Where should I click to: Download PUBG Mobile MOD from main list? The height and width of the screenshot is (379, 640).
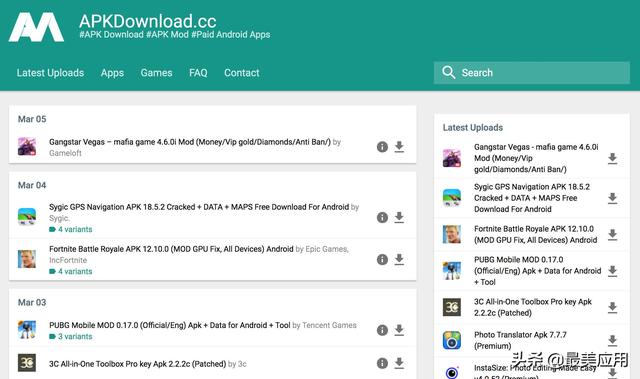coord(399,330)
